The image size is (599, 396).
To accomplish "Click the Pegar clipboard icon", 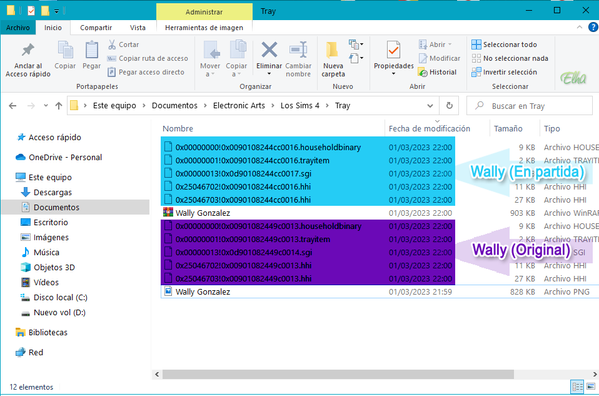I will [92, 56].
